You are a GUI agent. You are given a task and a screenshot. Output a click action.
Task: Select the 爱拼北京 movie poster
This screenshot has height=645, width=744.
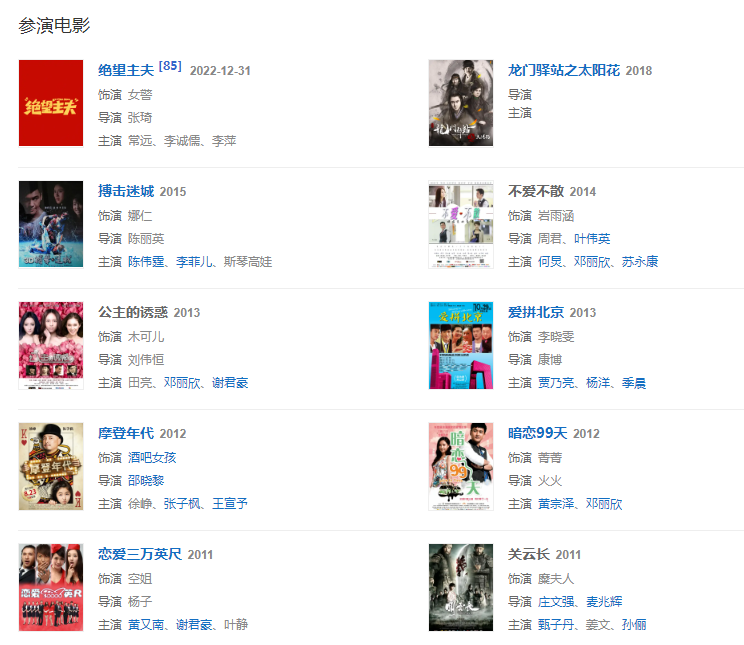pos(461,345)
